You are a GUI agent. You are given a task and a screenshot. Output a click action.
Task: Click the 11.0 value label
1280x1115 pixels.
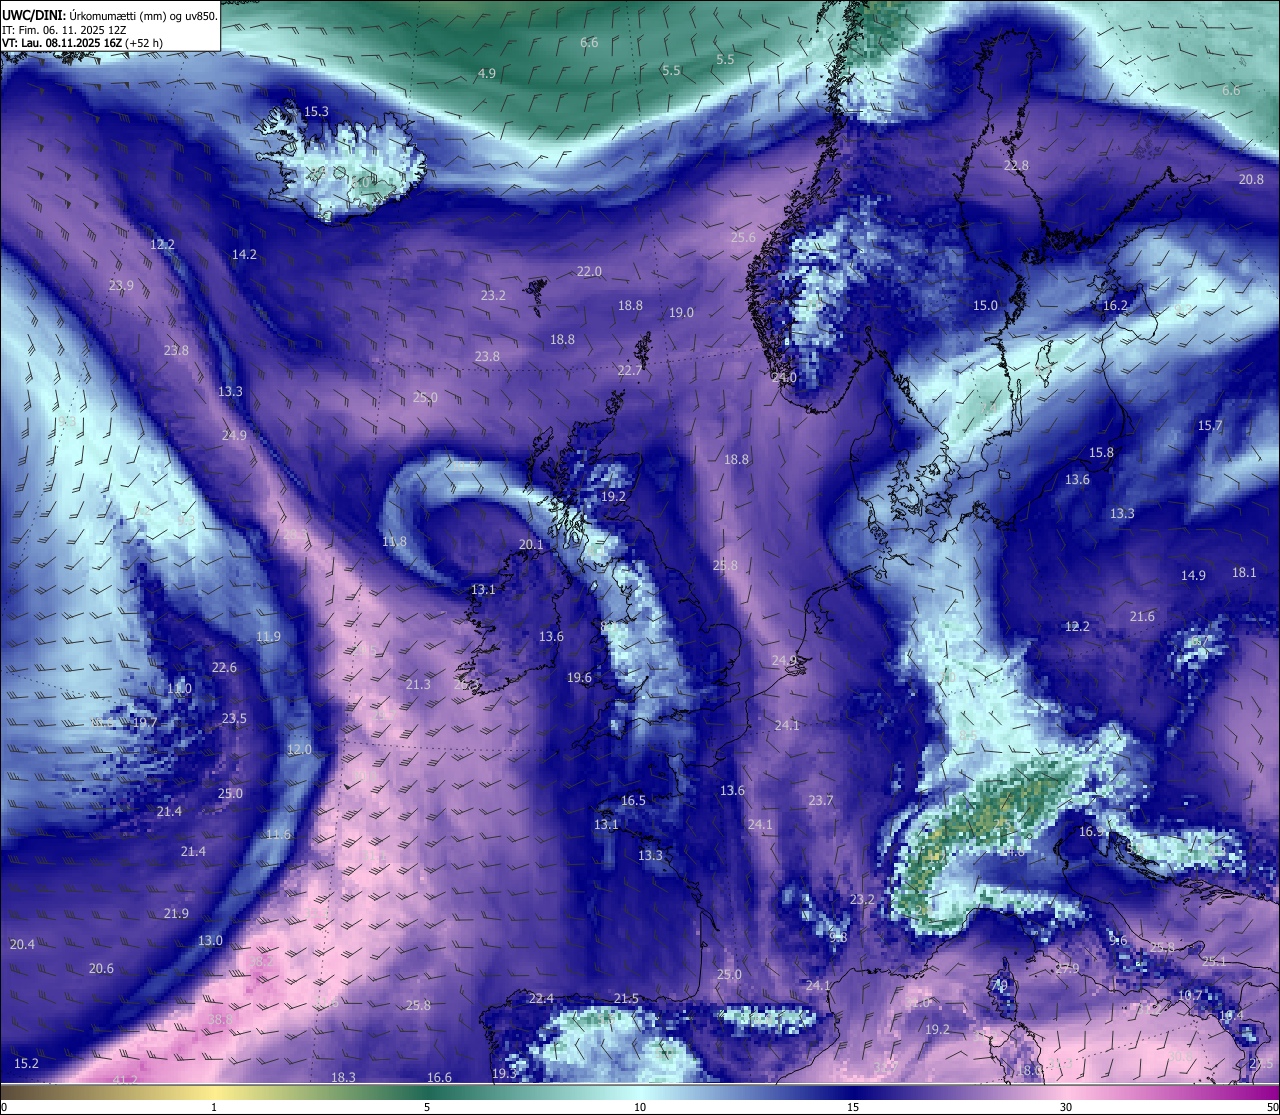pyautogui.click(x=179, y=689)
